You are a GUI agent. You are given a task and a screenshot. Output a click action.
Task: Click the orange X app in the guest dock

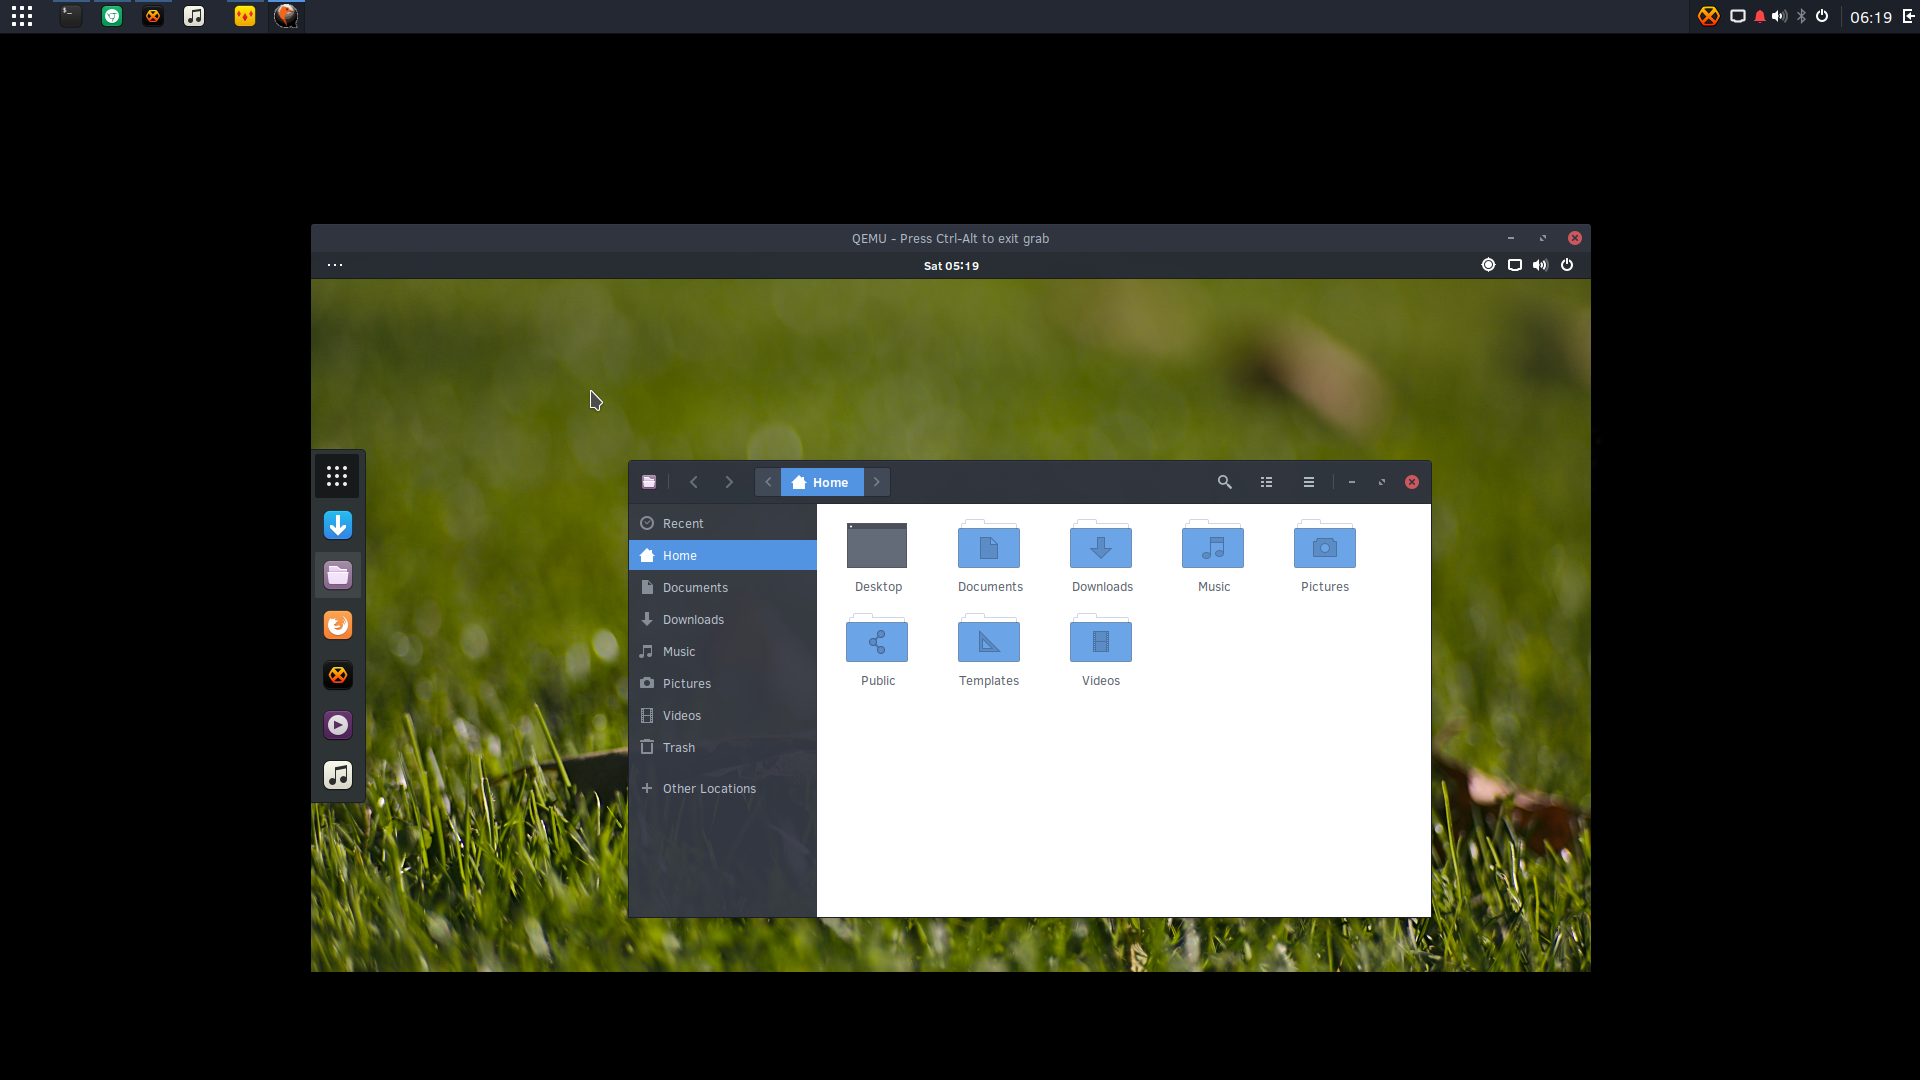[338, 676]
